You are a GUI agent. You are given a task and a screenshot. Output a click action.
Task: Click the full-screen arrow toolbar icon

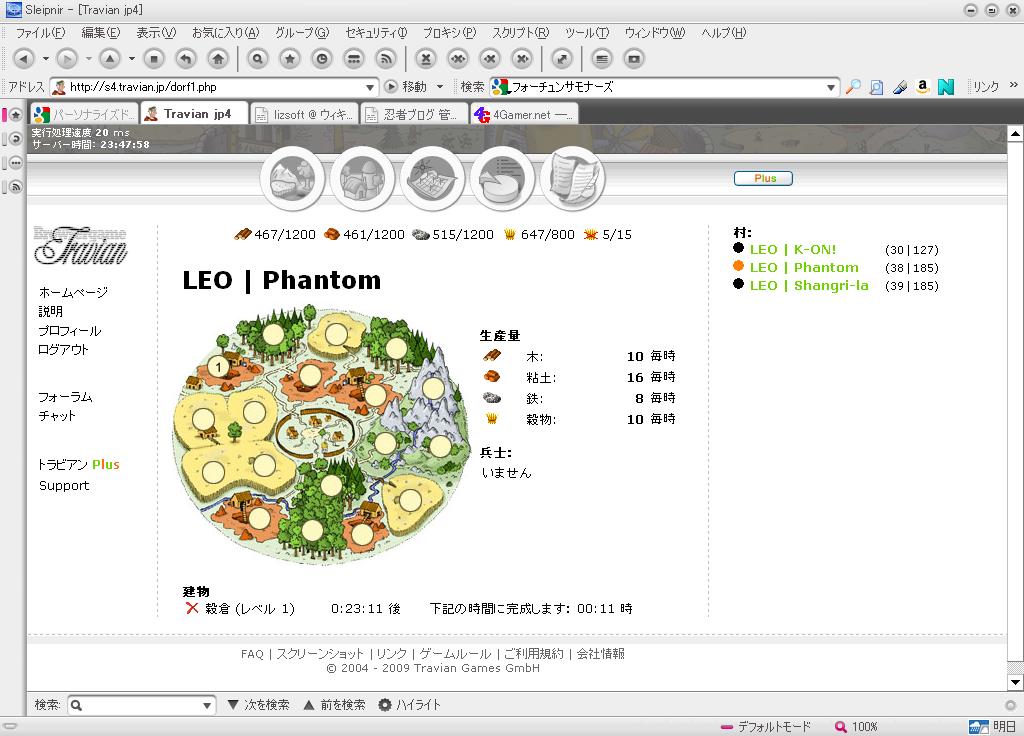click(x=562, y=59)
